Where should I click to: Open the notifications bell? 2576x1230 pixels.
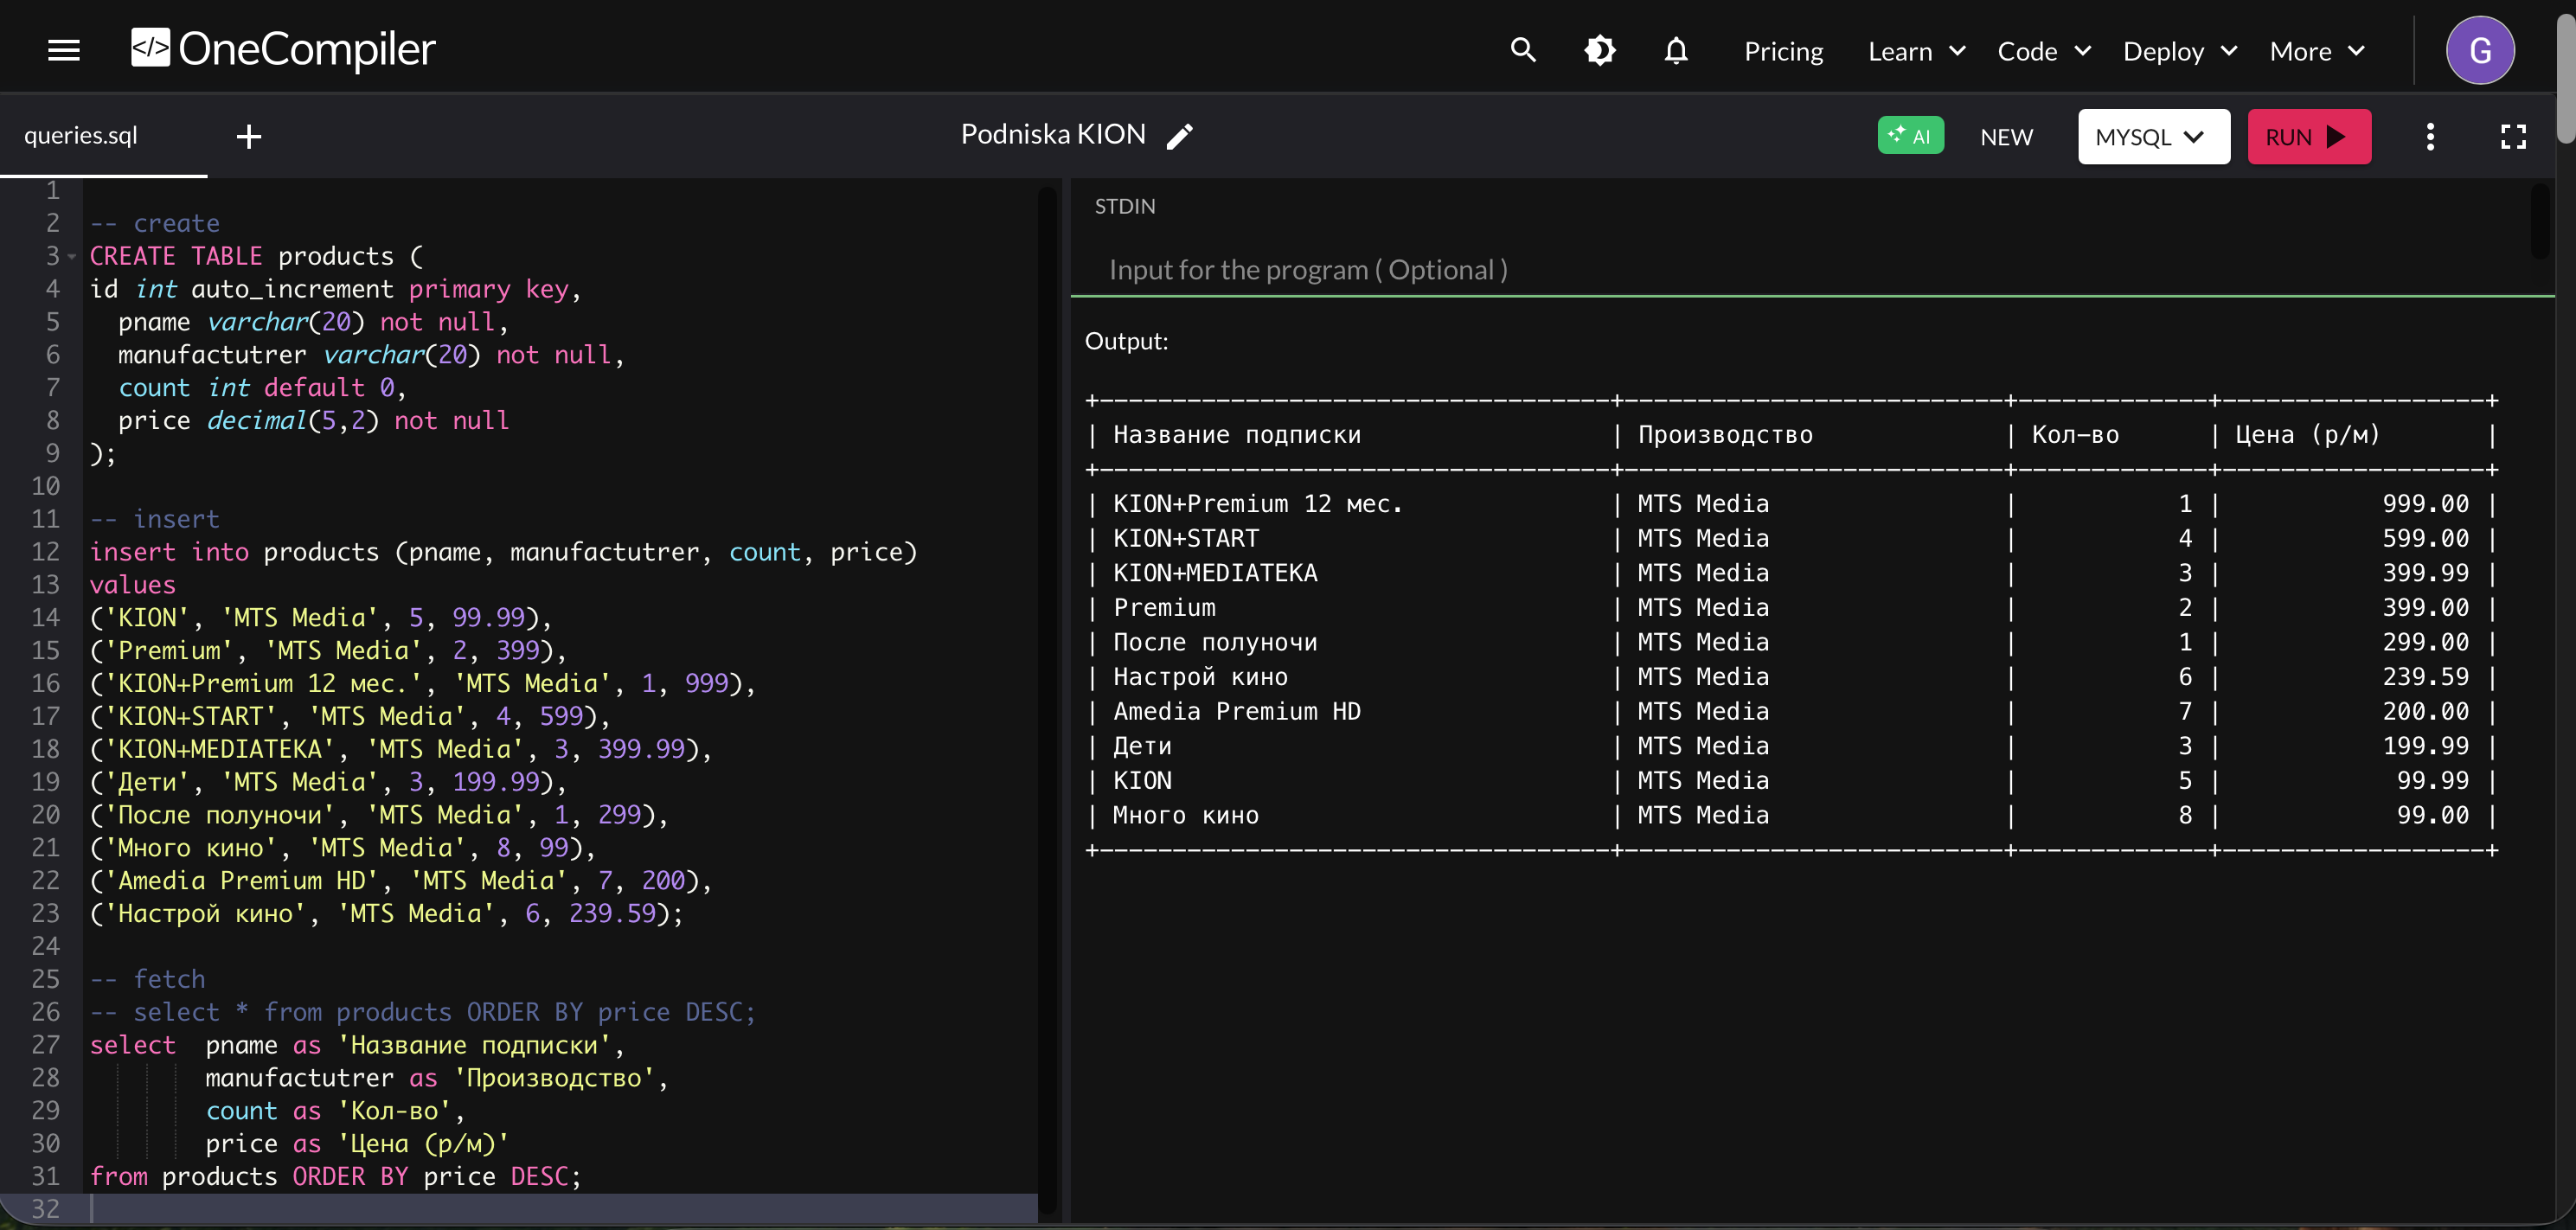(1676, 50)
